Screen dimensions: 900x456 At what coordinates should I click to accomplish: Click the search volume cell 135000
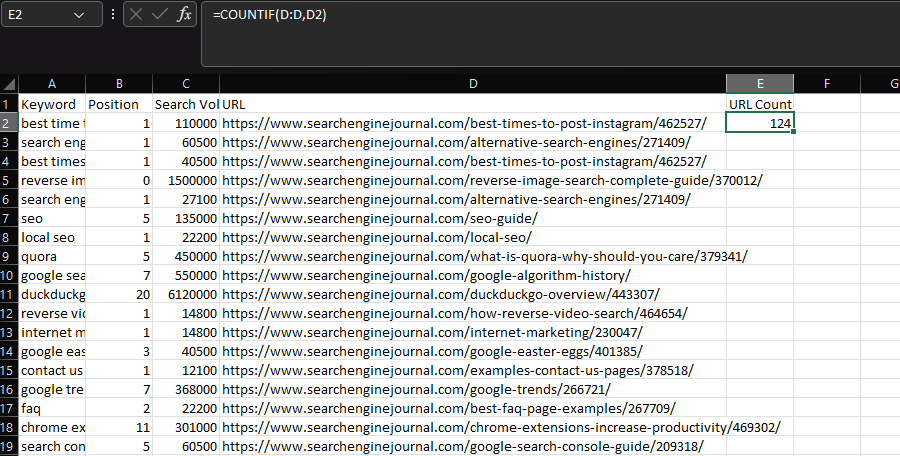click(x=186, y=218)
